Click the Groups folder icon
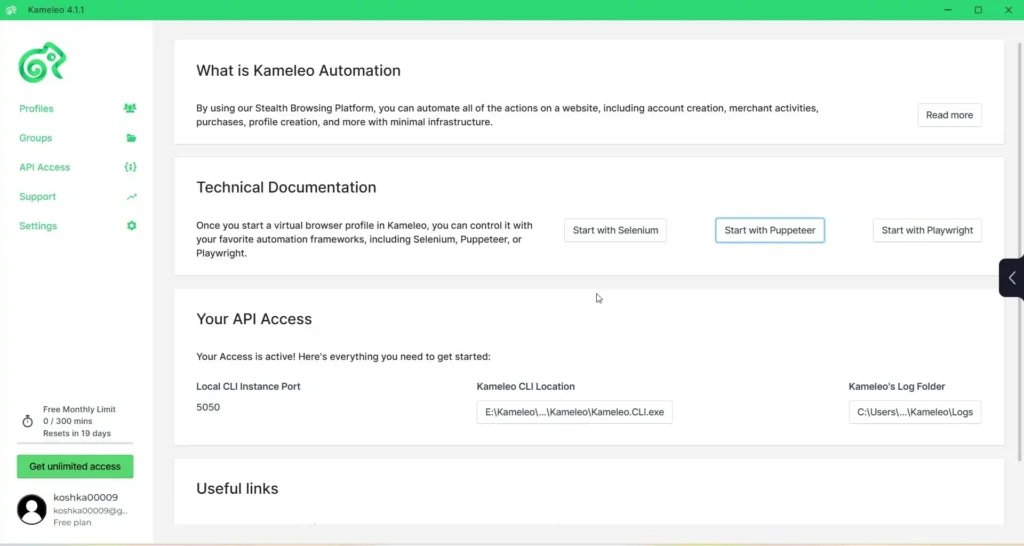 131,138
